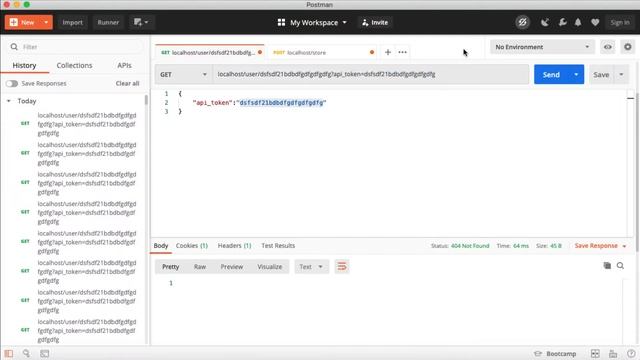Click the Invite button
The width and height of the screenshot is (640, 360).
point(375,22)
